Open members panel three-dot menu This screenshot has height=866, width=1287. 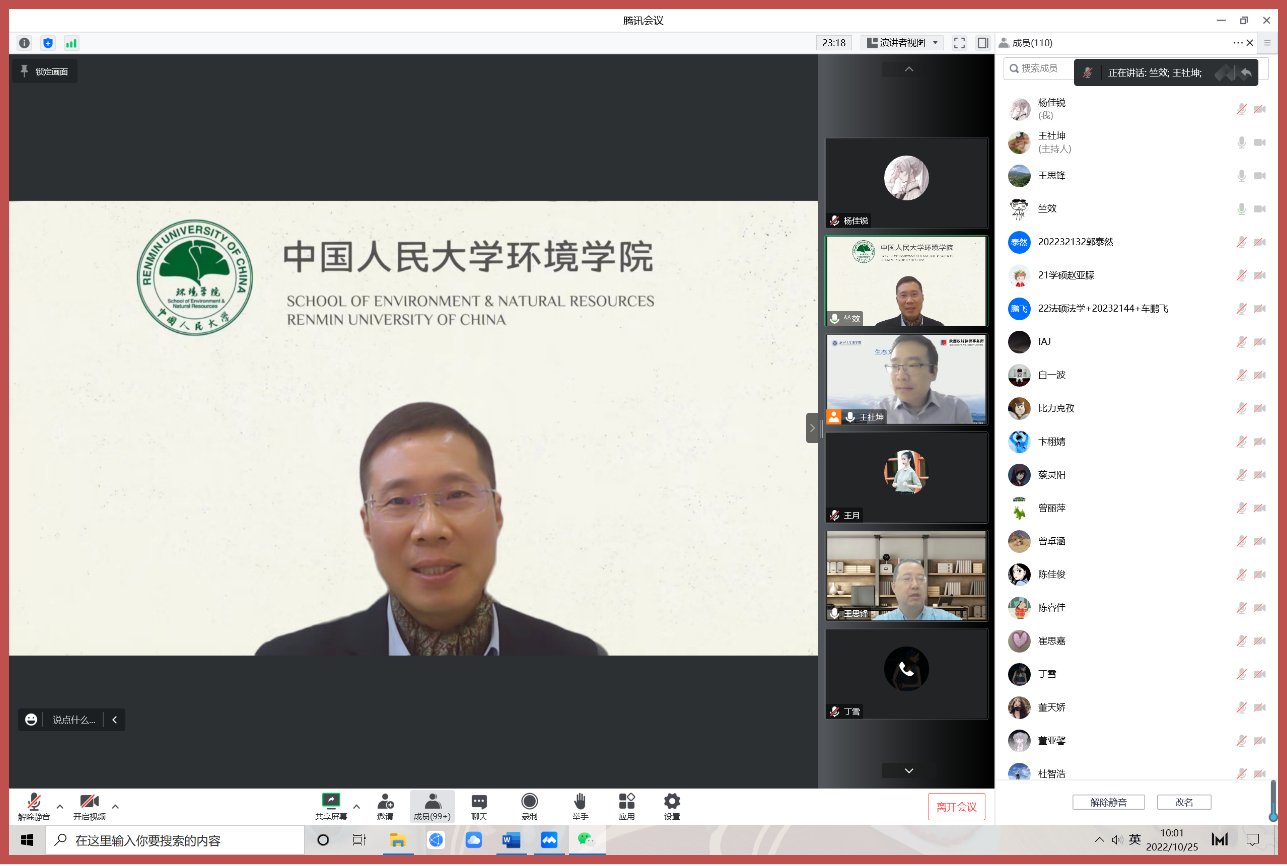[1239, 43]
